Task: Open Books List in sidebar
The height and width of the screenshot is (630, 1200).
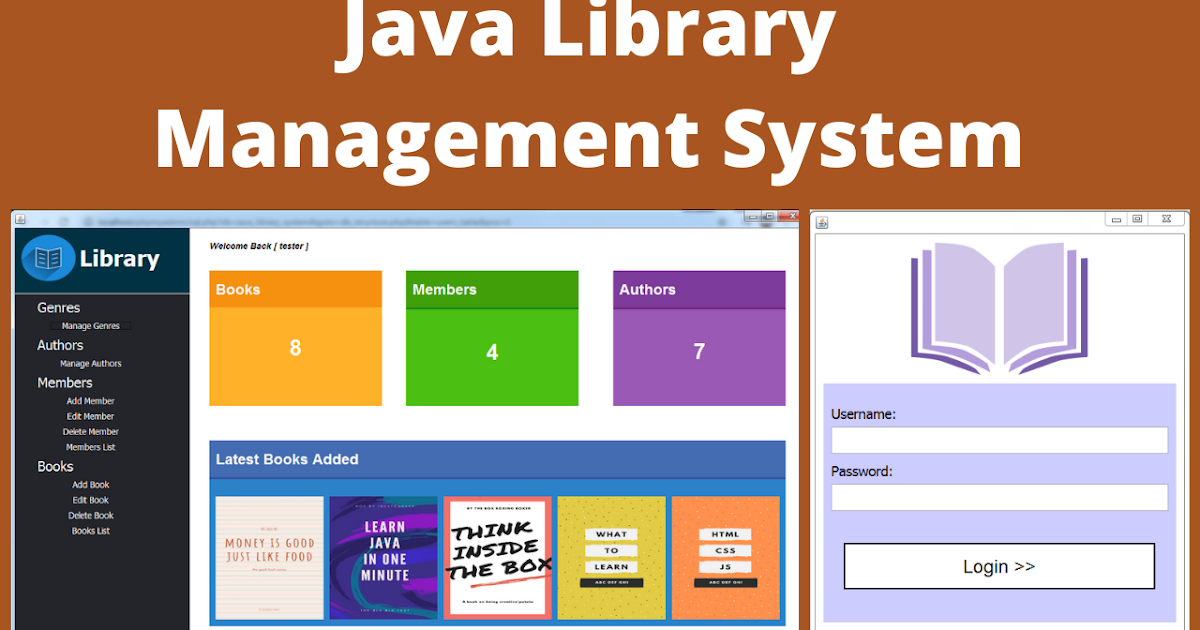Action: click(91, 531)
